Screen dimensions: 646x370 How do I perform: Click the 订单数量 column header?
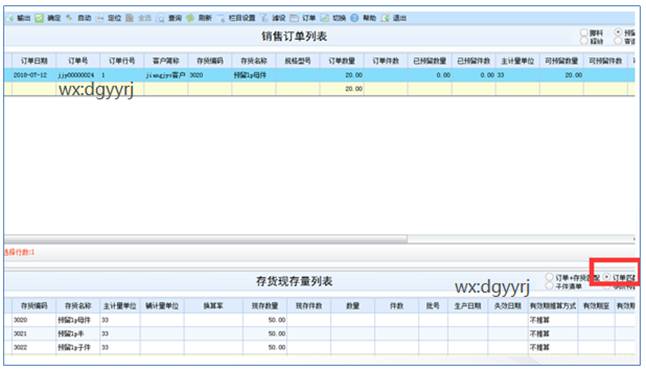tap(342, 61)
